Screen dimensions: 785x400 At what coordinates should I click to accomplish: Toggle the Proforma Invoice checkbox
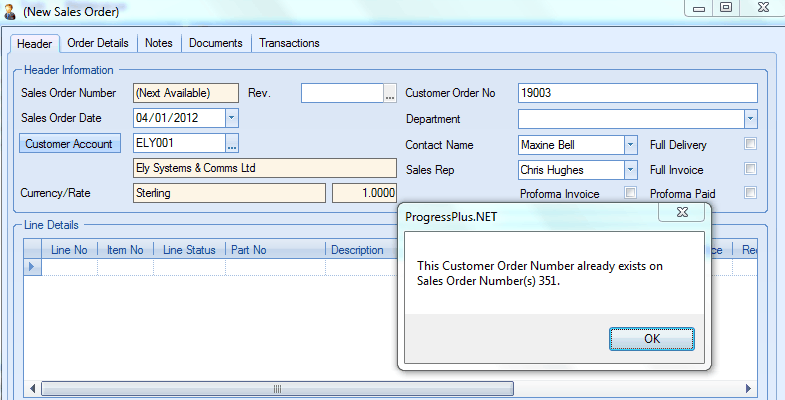pos(630,192)
